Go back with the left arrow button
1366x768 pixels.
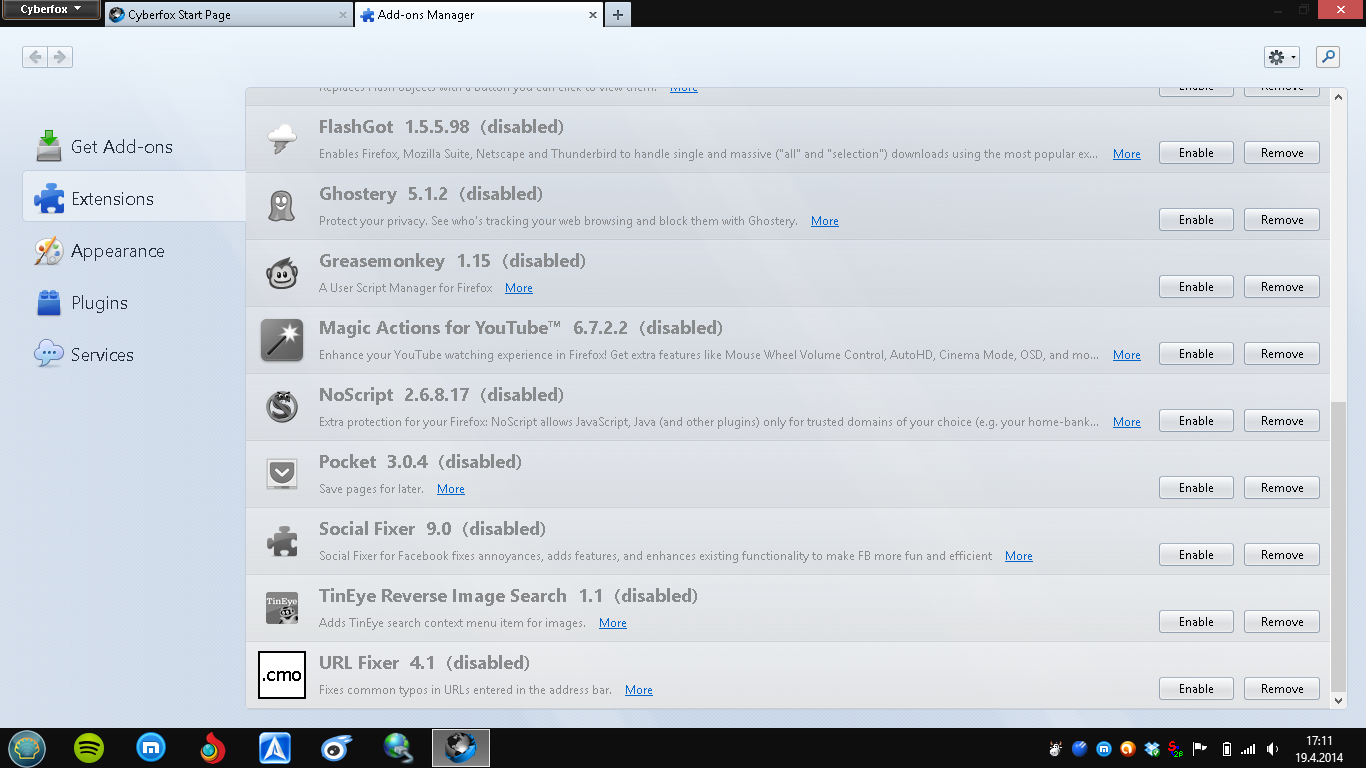pos(35,57)
